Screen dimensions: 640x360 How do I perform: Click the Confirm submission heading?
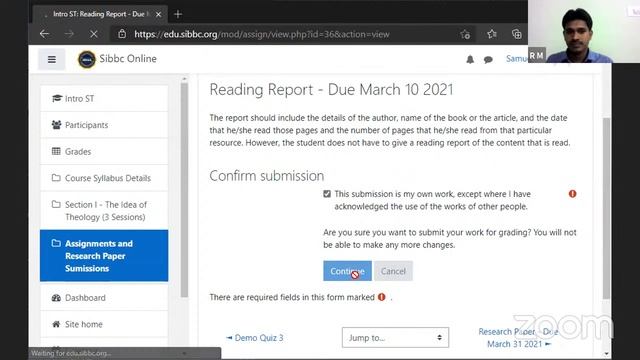(267, 176)
